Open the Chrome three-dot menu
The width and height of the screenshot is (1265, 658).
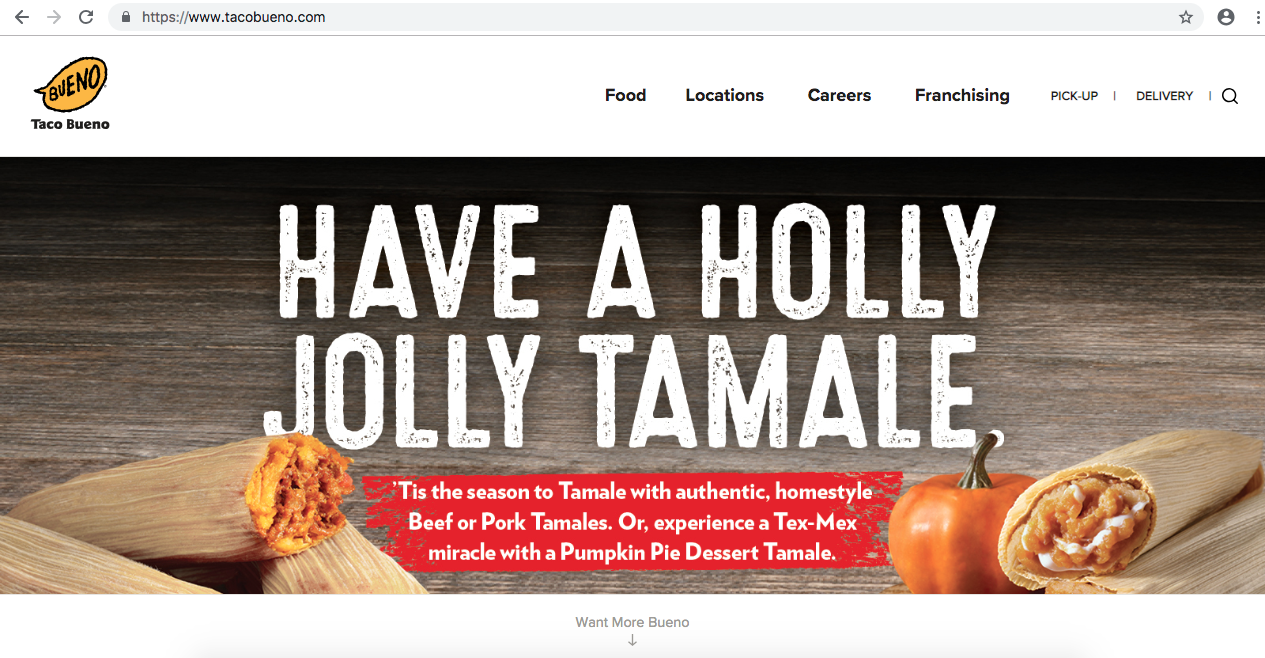pos(1257,17)
